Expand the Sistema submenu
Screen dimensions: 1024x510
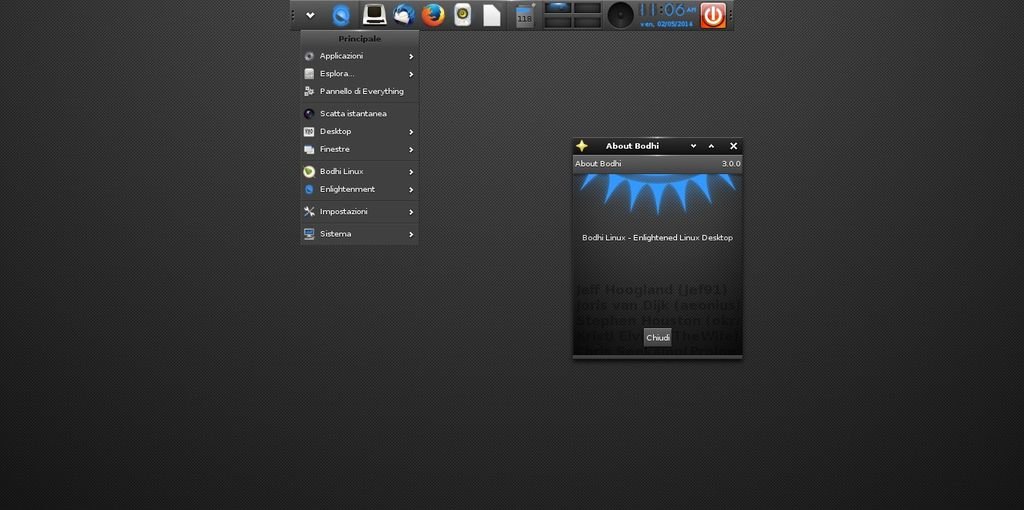point(360,233)
